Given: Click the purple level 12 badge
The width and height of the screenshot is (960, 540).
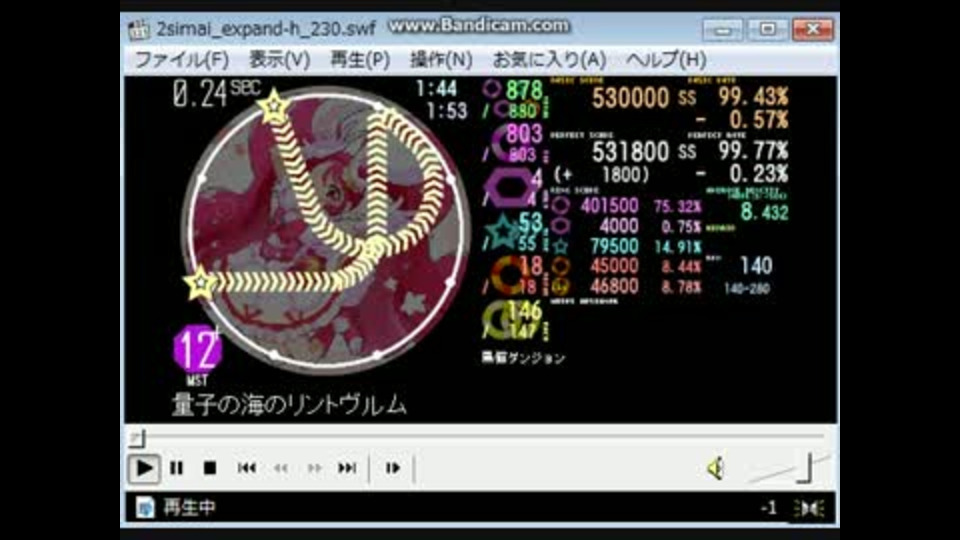Looking at the screenshot, I should point(197,349).
